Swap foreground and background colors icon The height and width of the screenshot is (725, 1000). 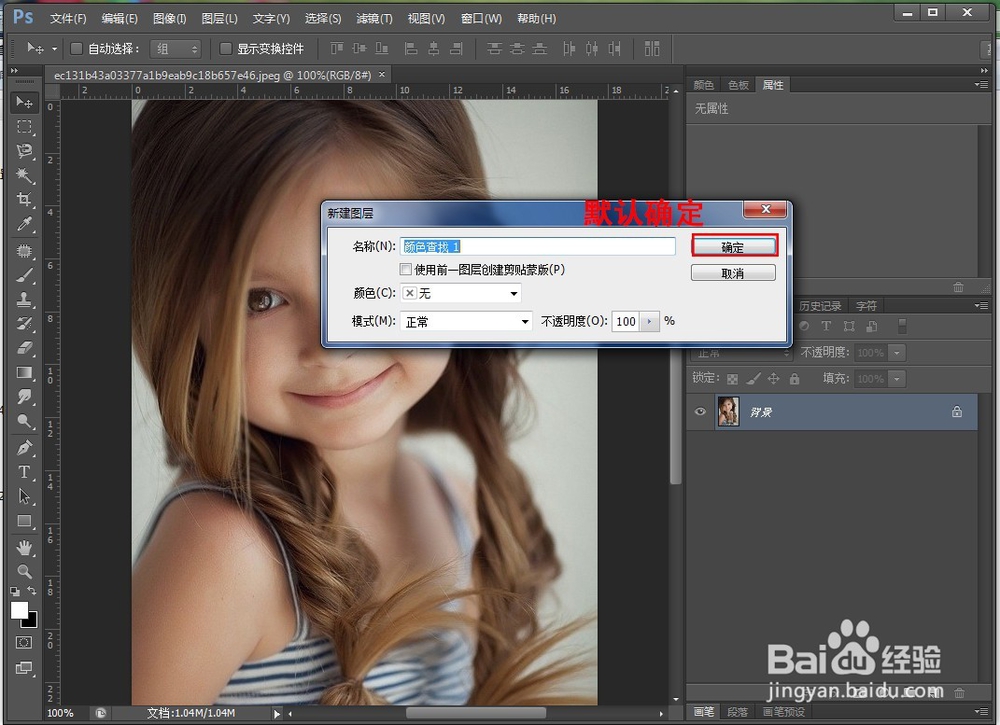tap(31, 591)
